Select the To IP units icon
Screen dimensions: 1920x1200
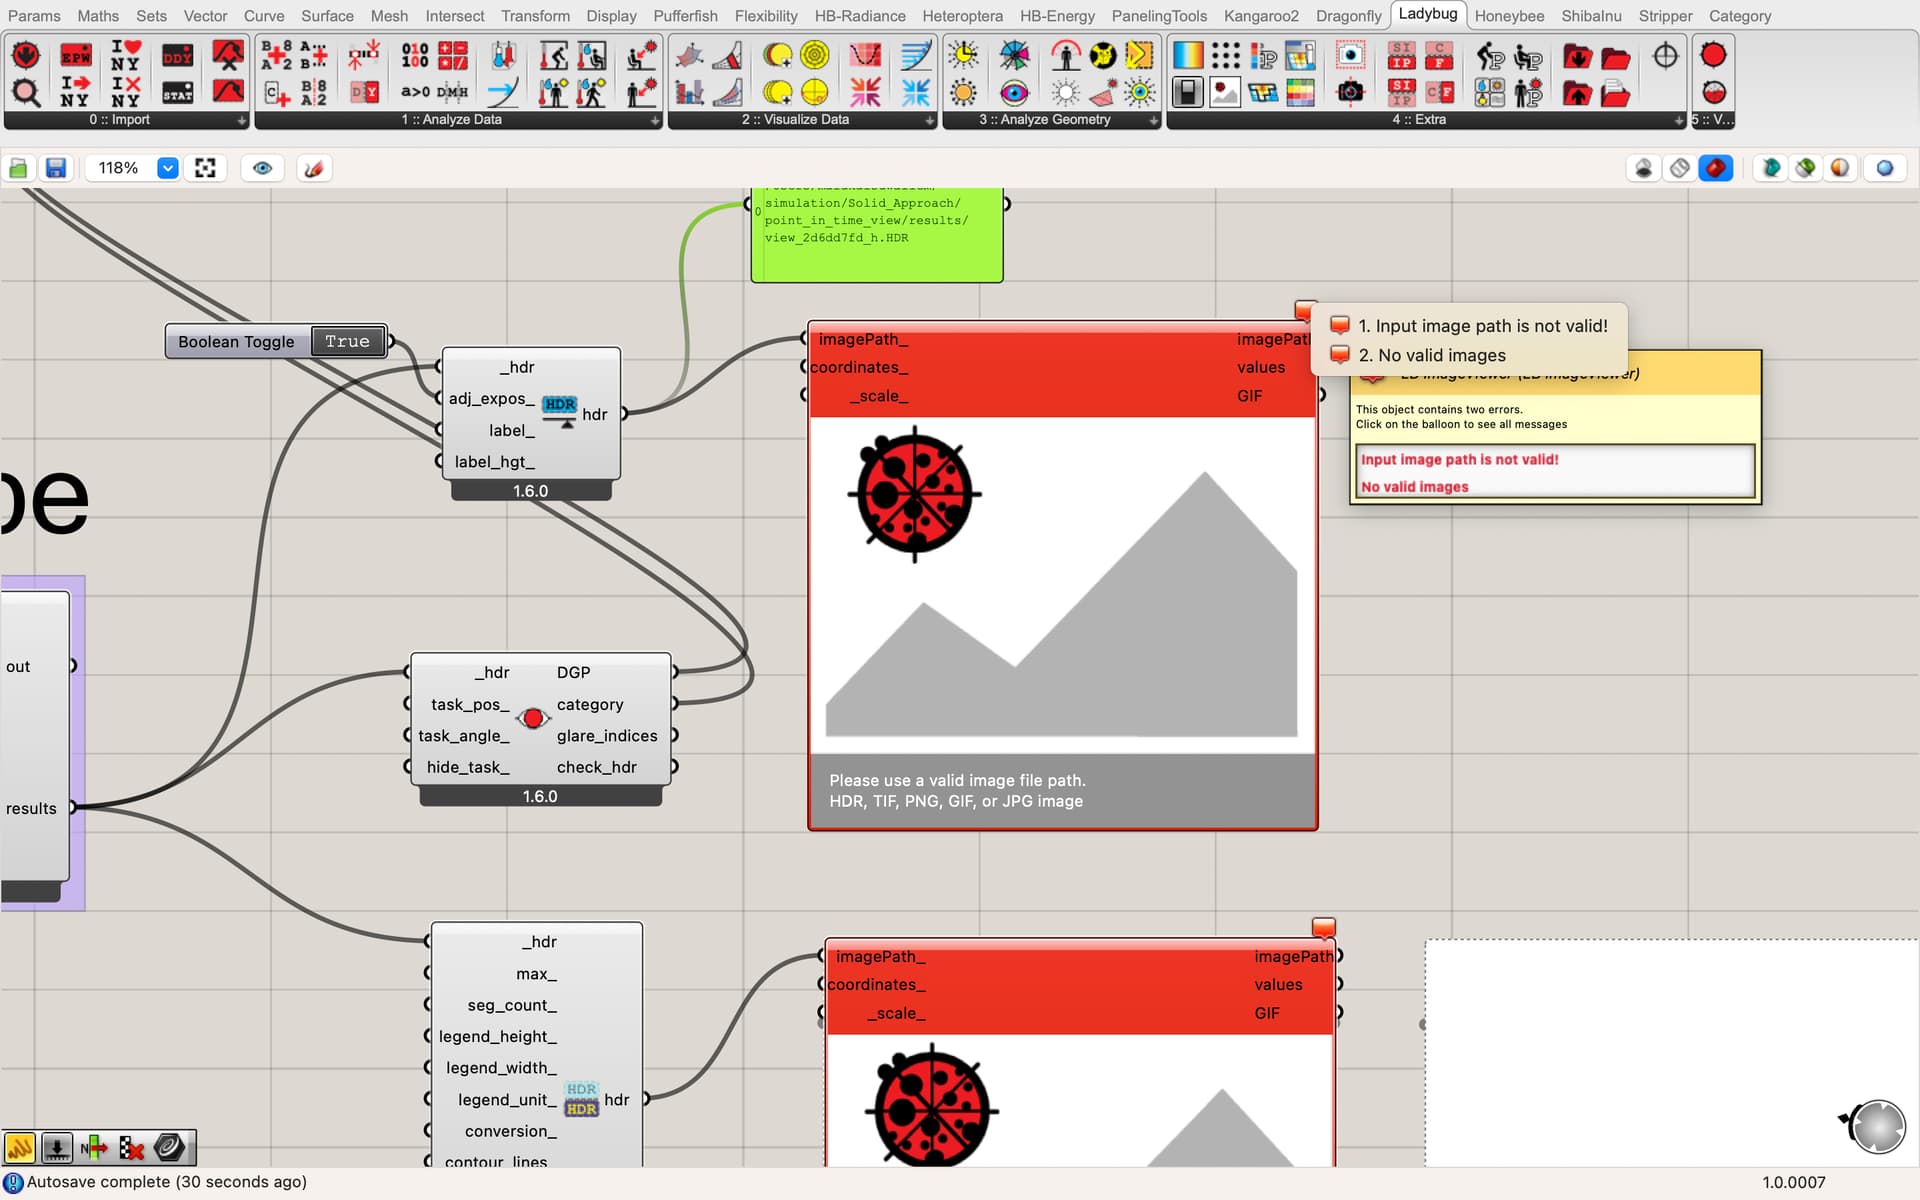1402,55
